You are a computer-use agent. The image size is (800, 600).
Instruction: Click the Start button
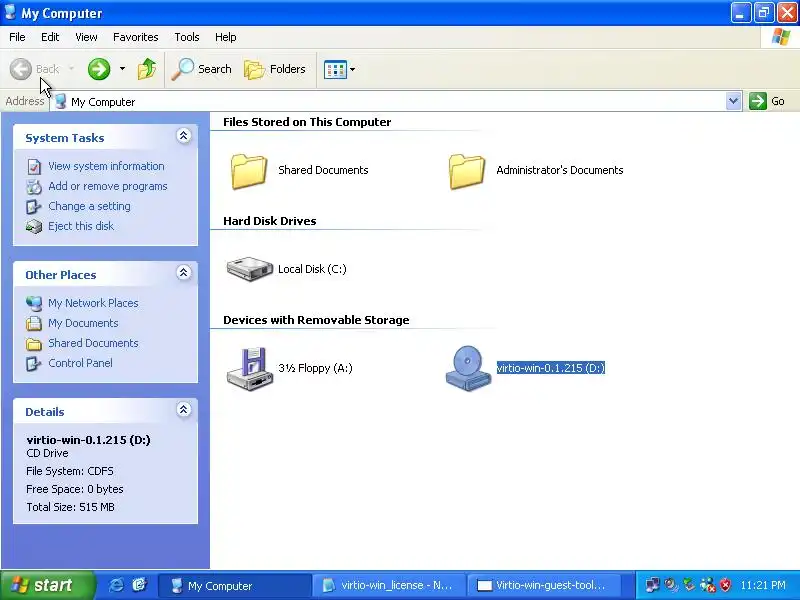pyautogui.click(x=47, y=585)
